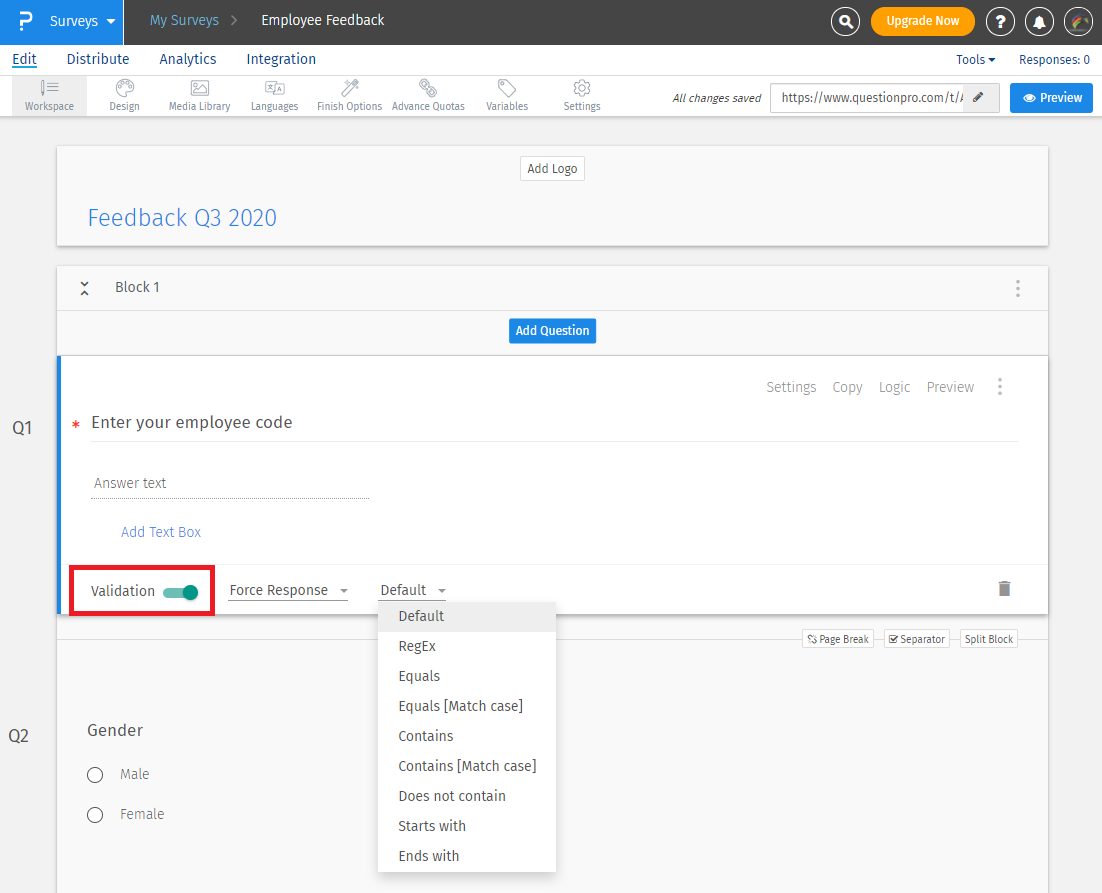This screenshot has height=893, width=1102.
Task: Click the Answer text input field
Action: pos(229,483)
